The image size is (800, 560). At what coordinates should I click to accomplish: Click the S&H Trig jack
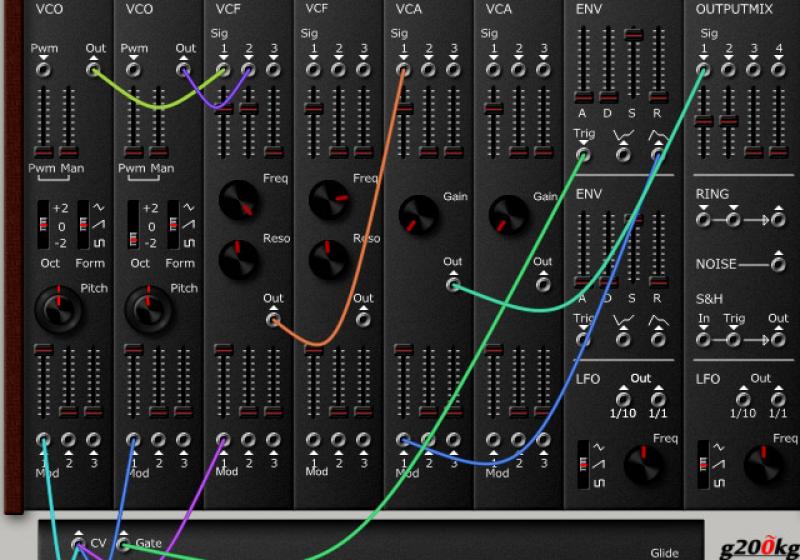pyautogui.click(x=733, y=339)
